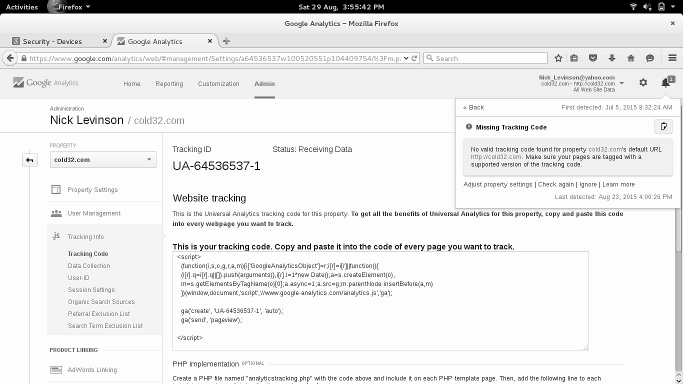
Task: Select the Google Analytics browser tab
Action: (x=165, y=41)
